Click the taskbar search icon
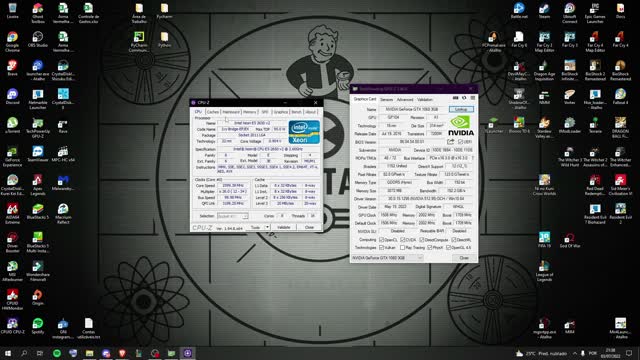Image resolution: width=640 pixels, height=360 pixels. pos(24,353)
